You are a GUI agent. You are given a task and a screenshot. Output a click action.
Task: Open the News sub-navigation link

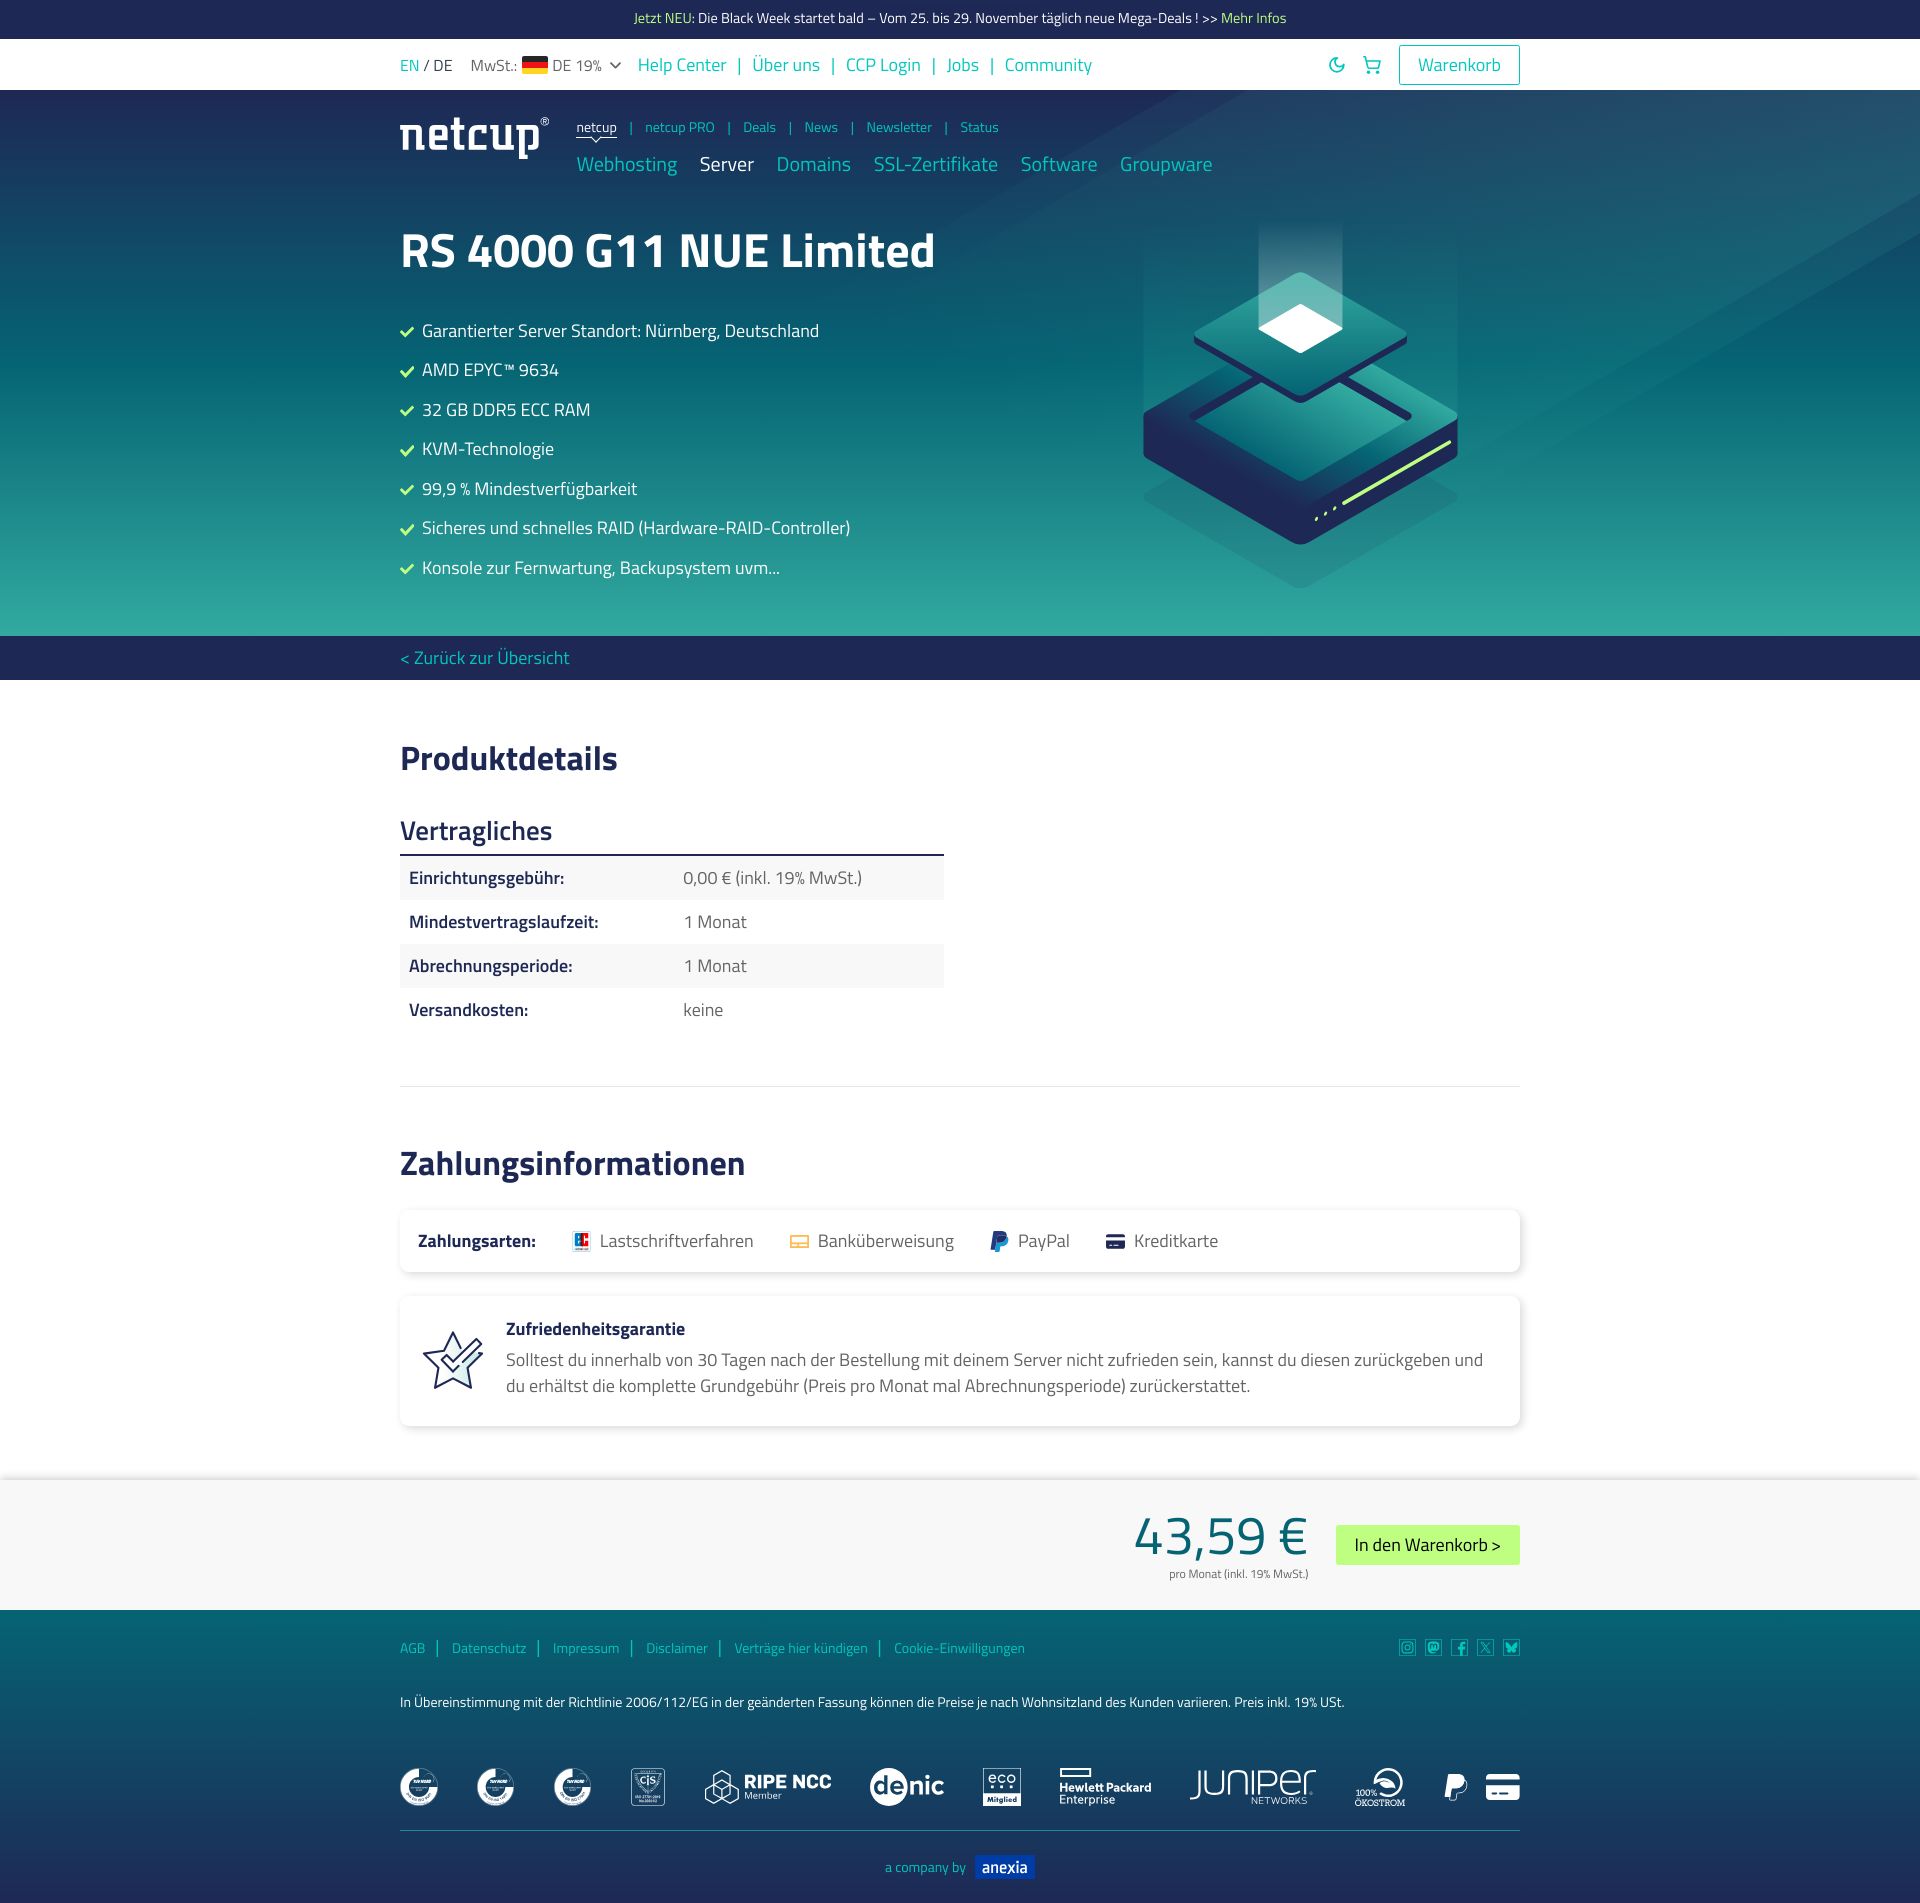coord(821,128)
